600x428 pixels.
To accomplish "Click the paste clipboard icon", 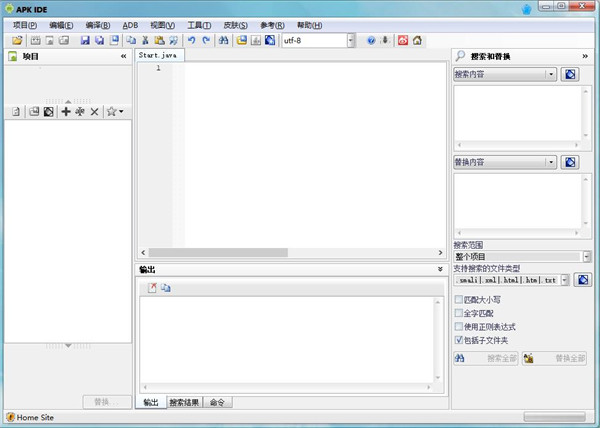I will 159,40.
